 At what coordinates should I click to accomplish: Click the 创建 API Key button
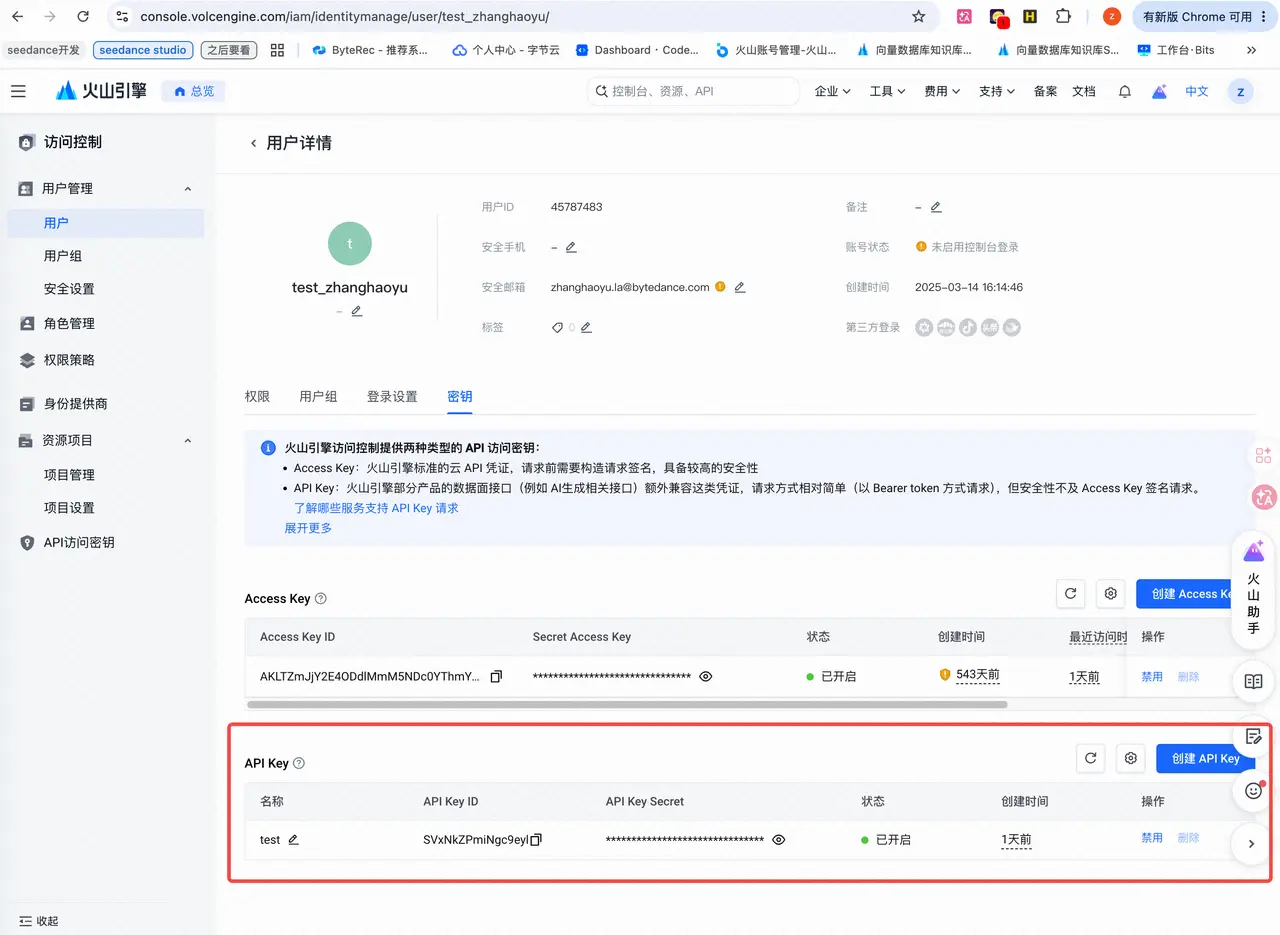1206,758
